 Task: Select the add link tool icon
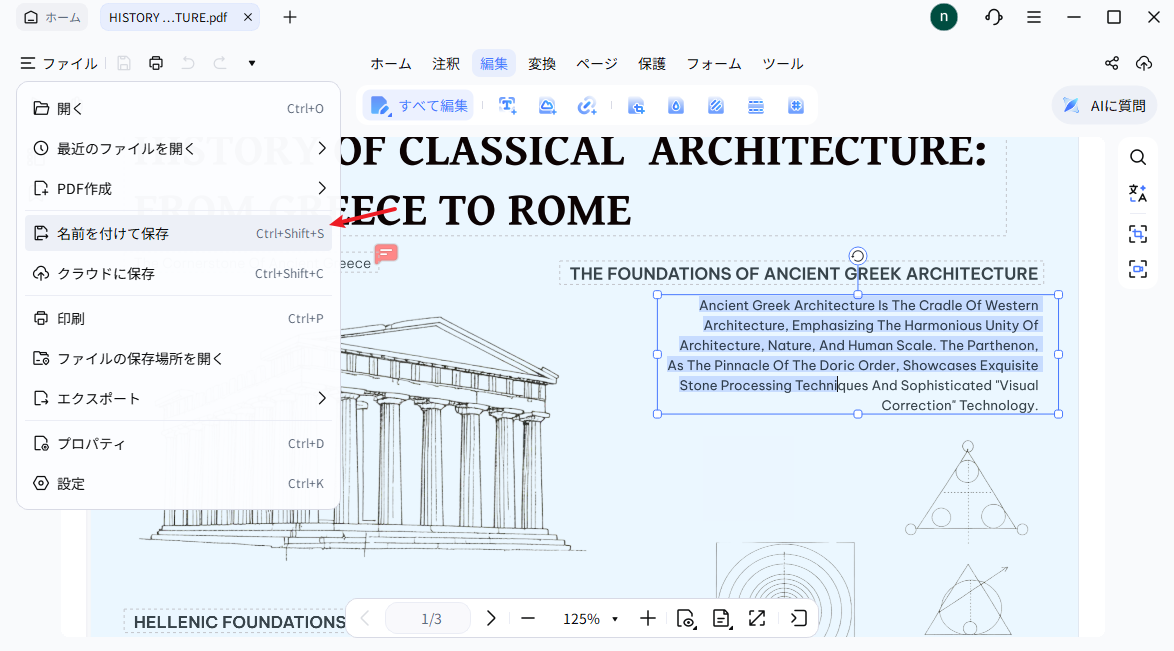(x=587, y=106)
